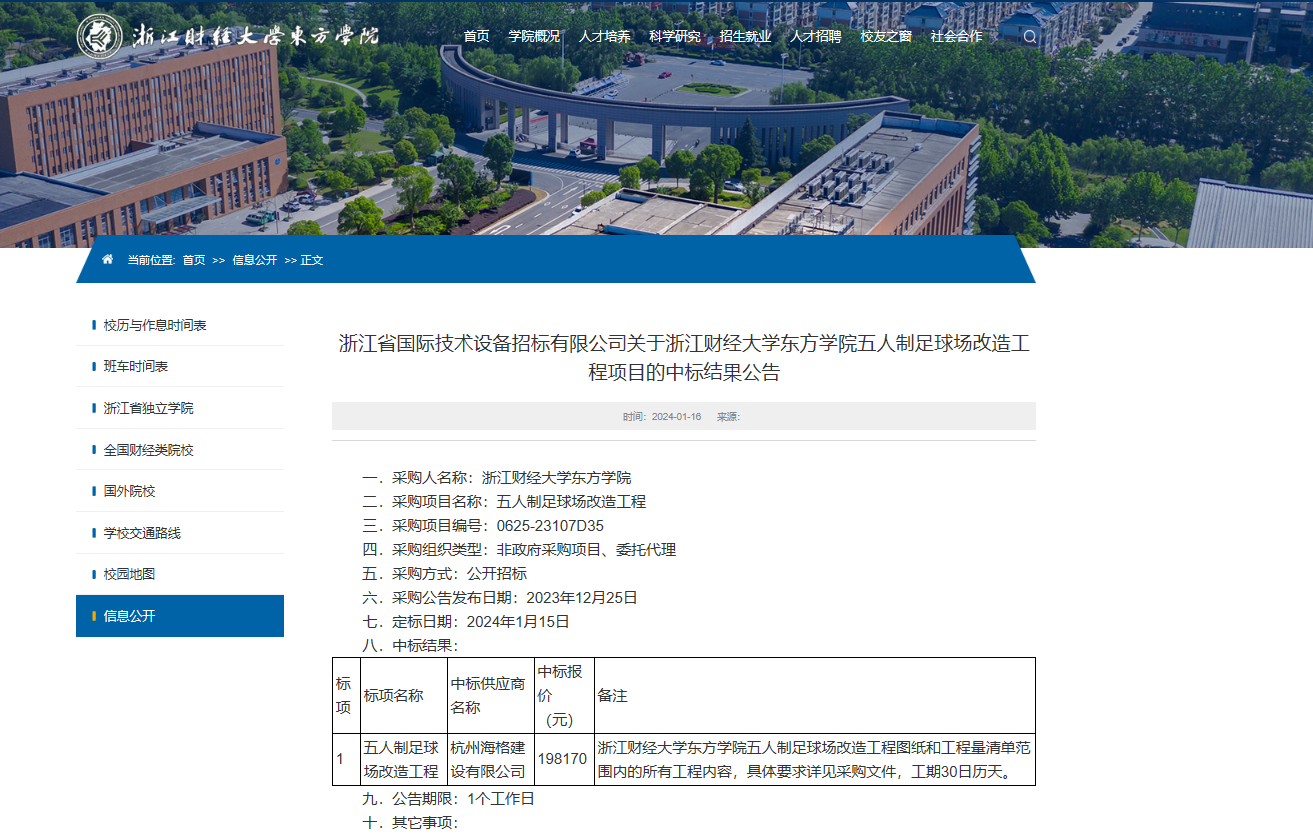Click the 中标供应商名称 table header cell
The image size is (1313, 838).
coord(491,695)
